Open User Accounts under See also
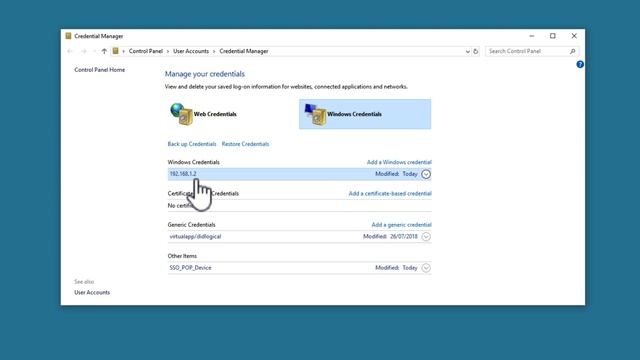 [92, 293]
